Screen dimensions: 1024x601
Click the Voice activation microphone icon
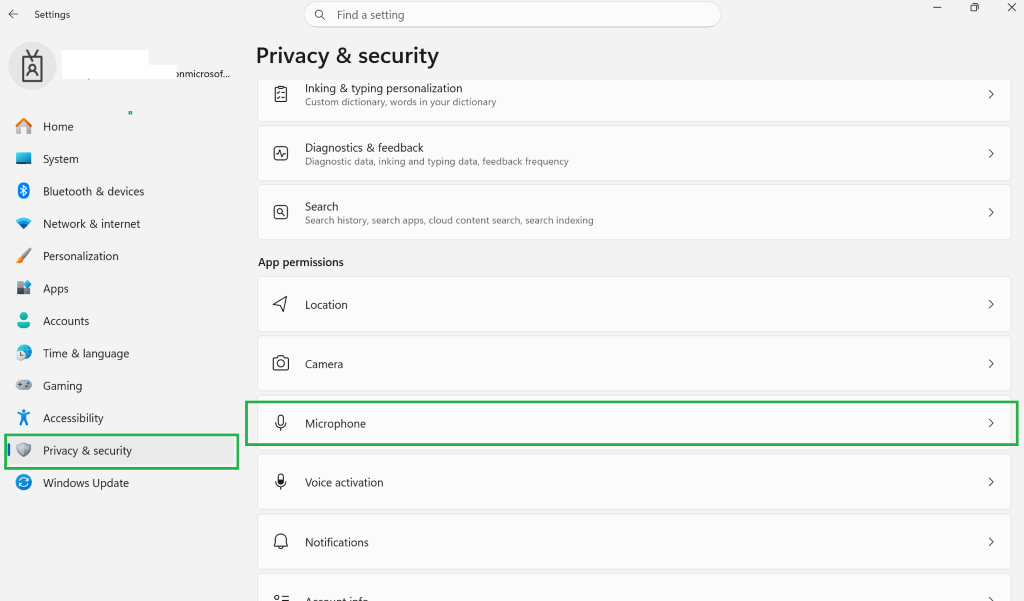pyautogui.click(x=281, y=481)
